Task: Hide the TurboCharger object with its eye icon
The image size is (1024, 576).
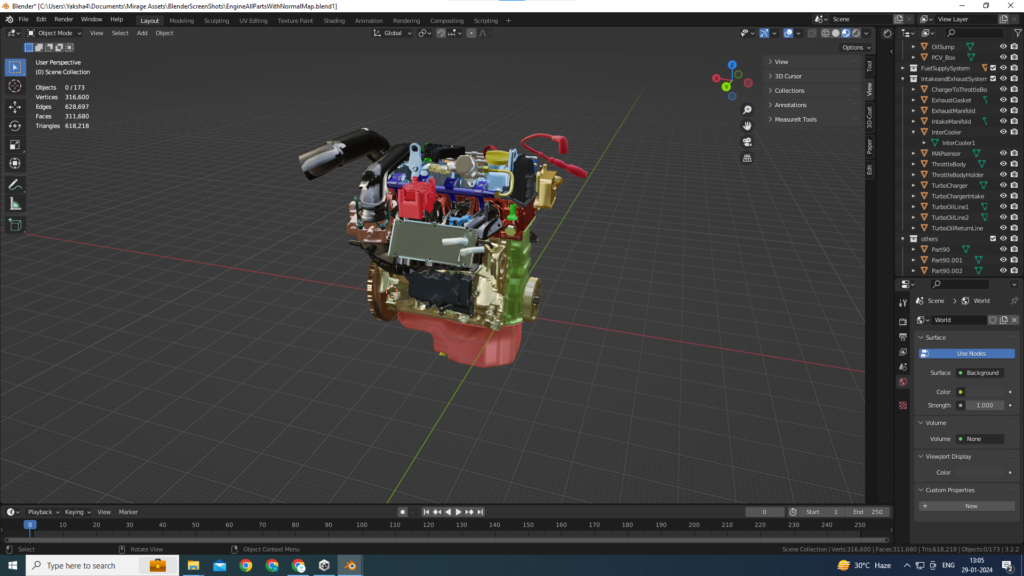Action: pyautogui.click(x=1003, y=186)
